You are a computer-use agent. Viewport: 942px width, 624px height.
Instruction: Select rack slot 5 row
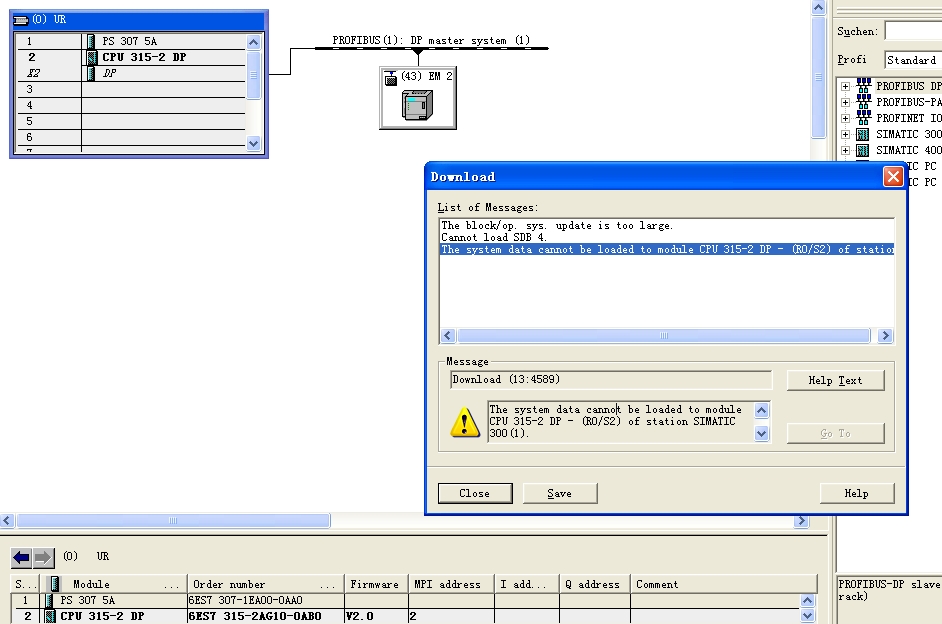click(130, 121)
